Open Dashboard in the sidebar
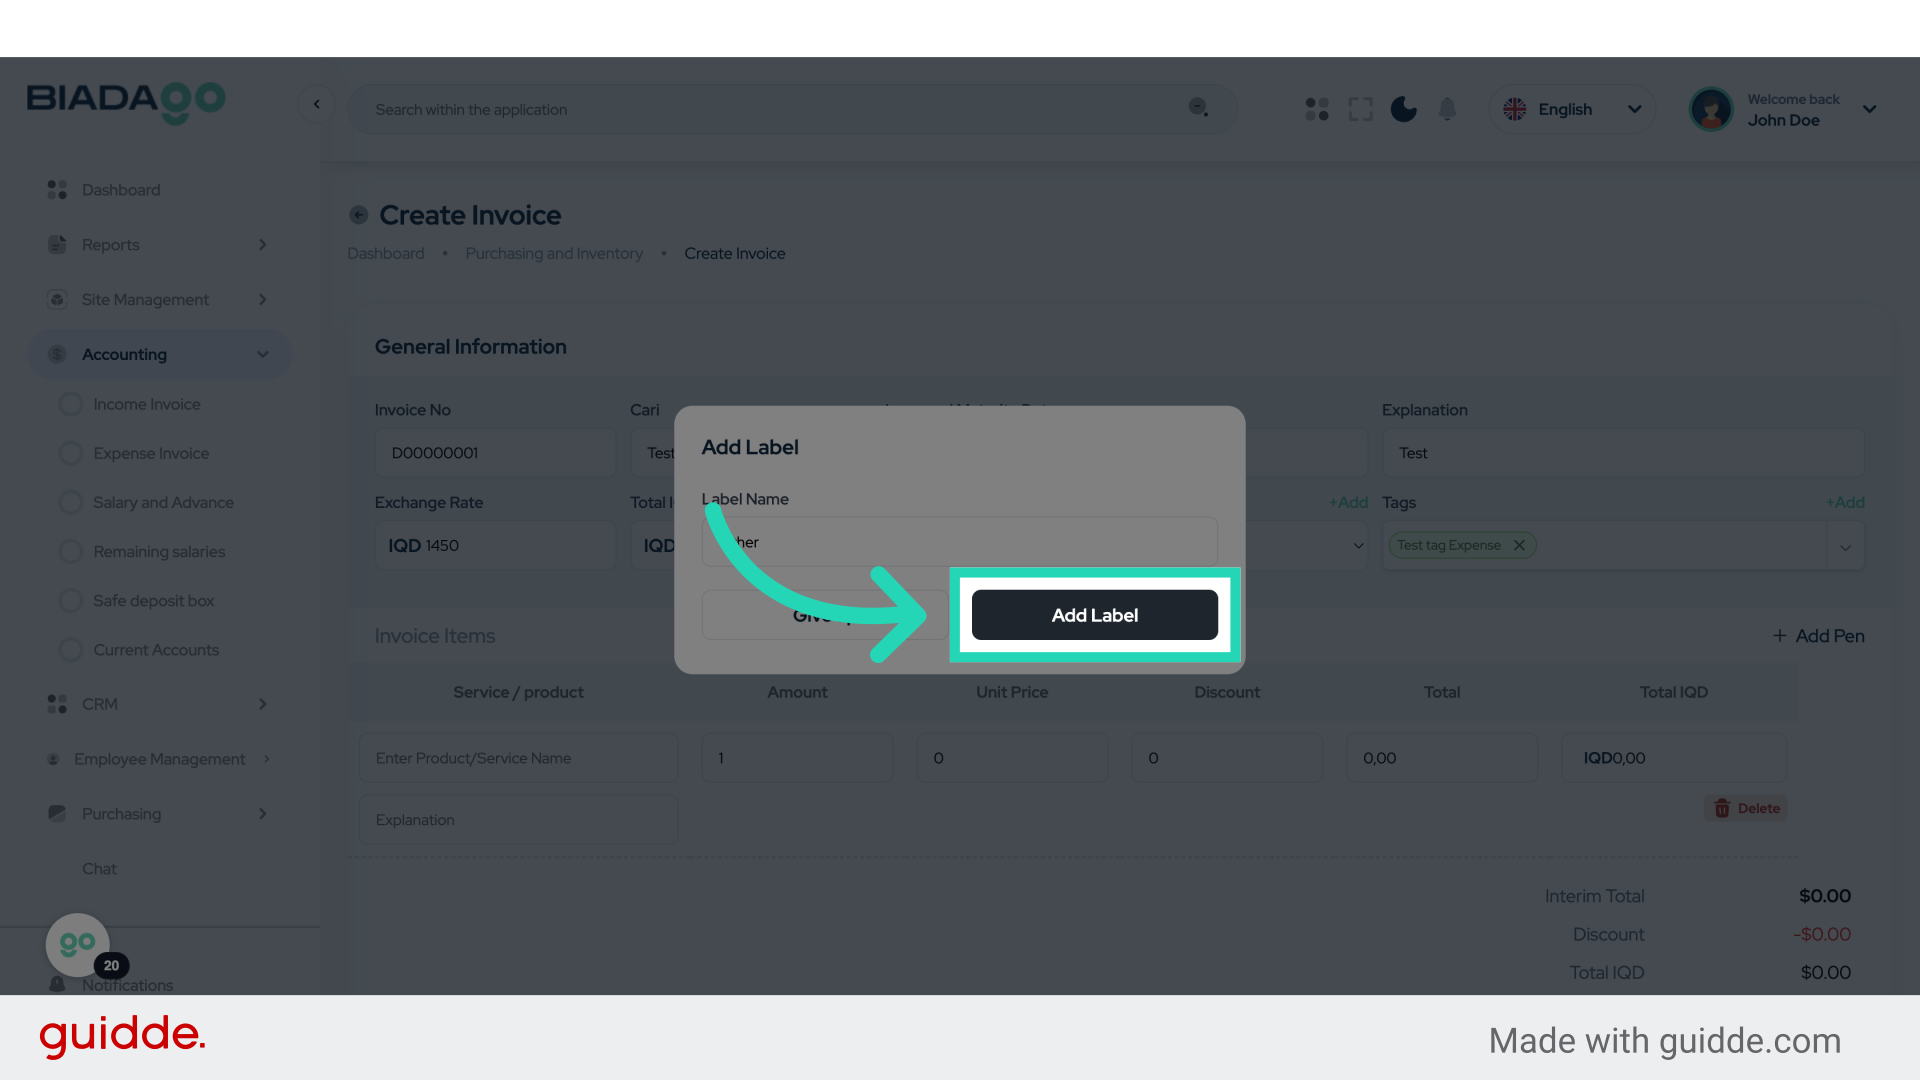The width and height of the screenshot is (1920, 1080). (x=120, y=190)
